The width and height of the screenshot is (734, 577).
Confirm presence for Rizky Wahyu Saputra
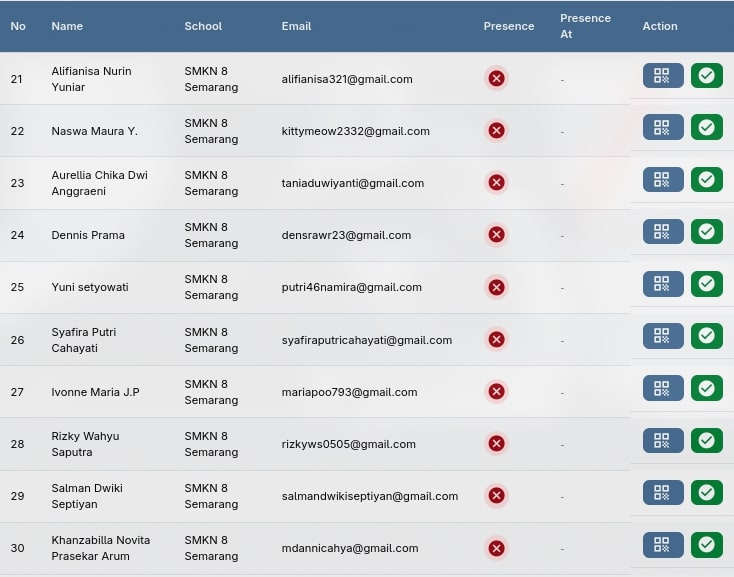tap(706, 440)
